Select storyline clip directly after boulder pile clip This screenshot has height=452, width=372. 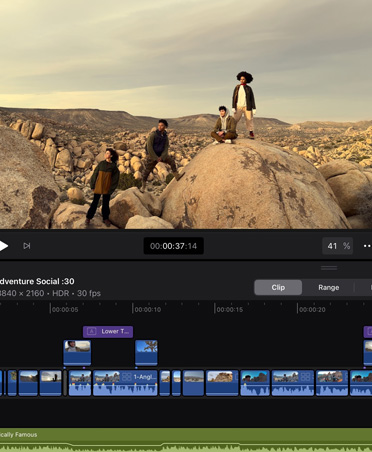point(255,383)
